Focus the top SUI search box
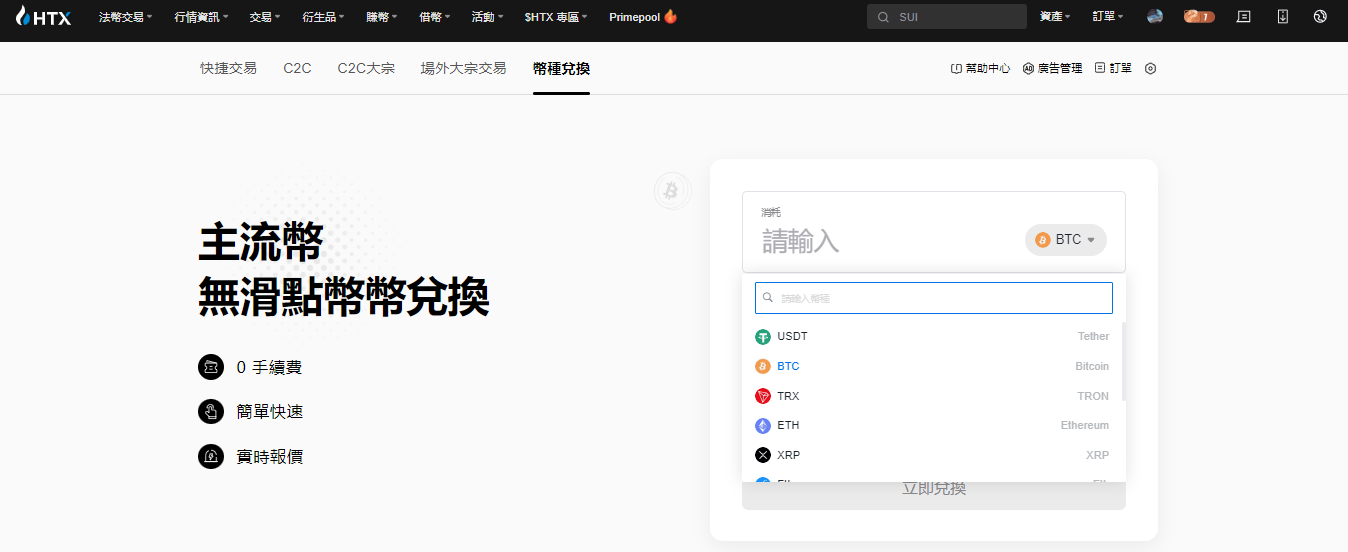Screen dimensions: 1348x552 click(946, 17)
